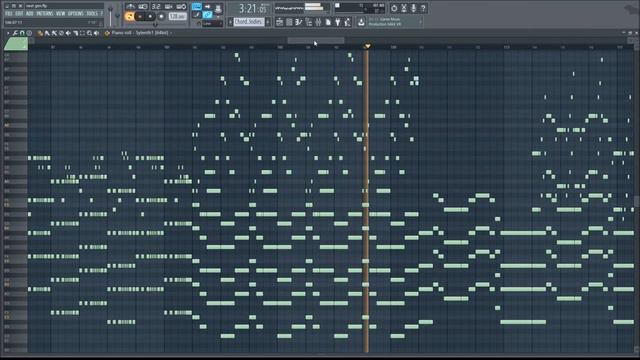The image size is (640, 360).
Task: Click the output oscilloscope display
Action: [289, 8]
